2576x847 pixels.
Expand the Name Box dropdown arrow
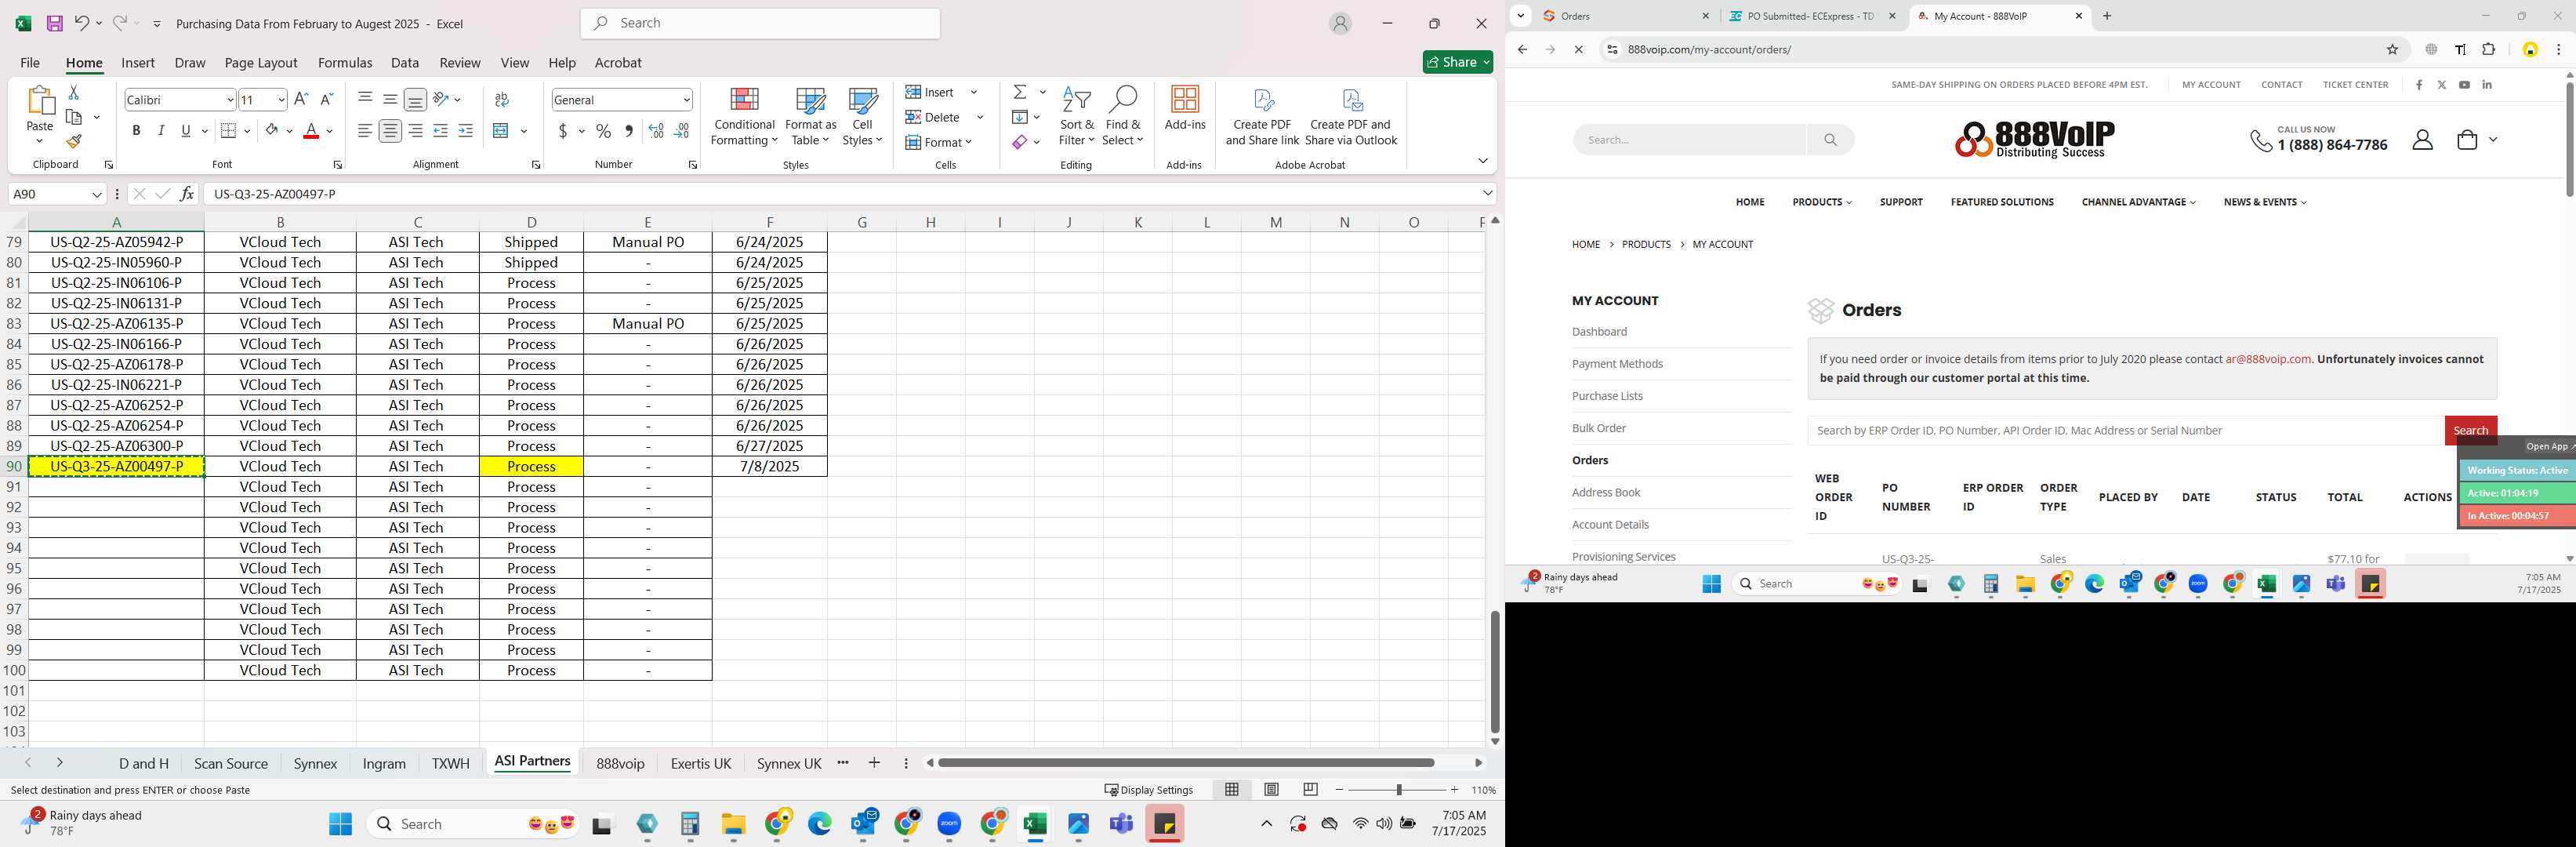point(97,194)
